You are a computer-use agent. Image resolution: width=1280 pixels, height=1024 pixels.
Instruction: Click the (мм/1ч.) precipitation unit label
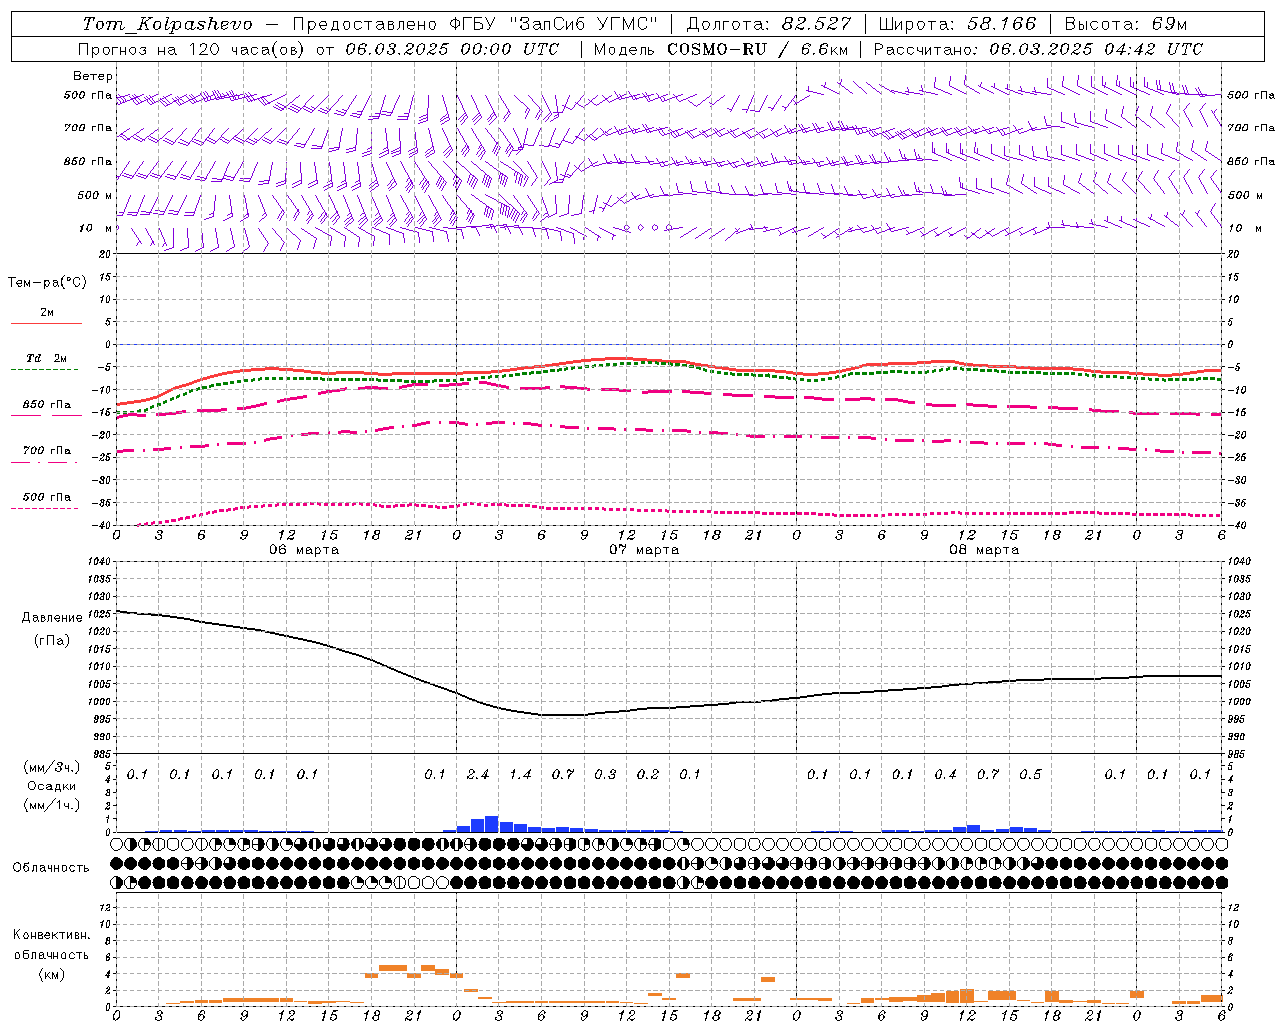coord(50,805)
